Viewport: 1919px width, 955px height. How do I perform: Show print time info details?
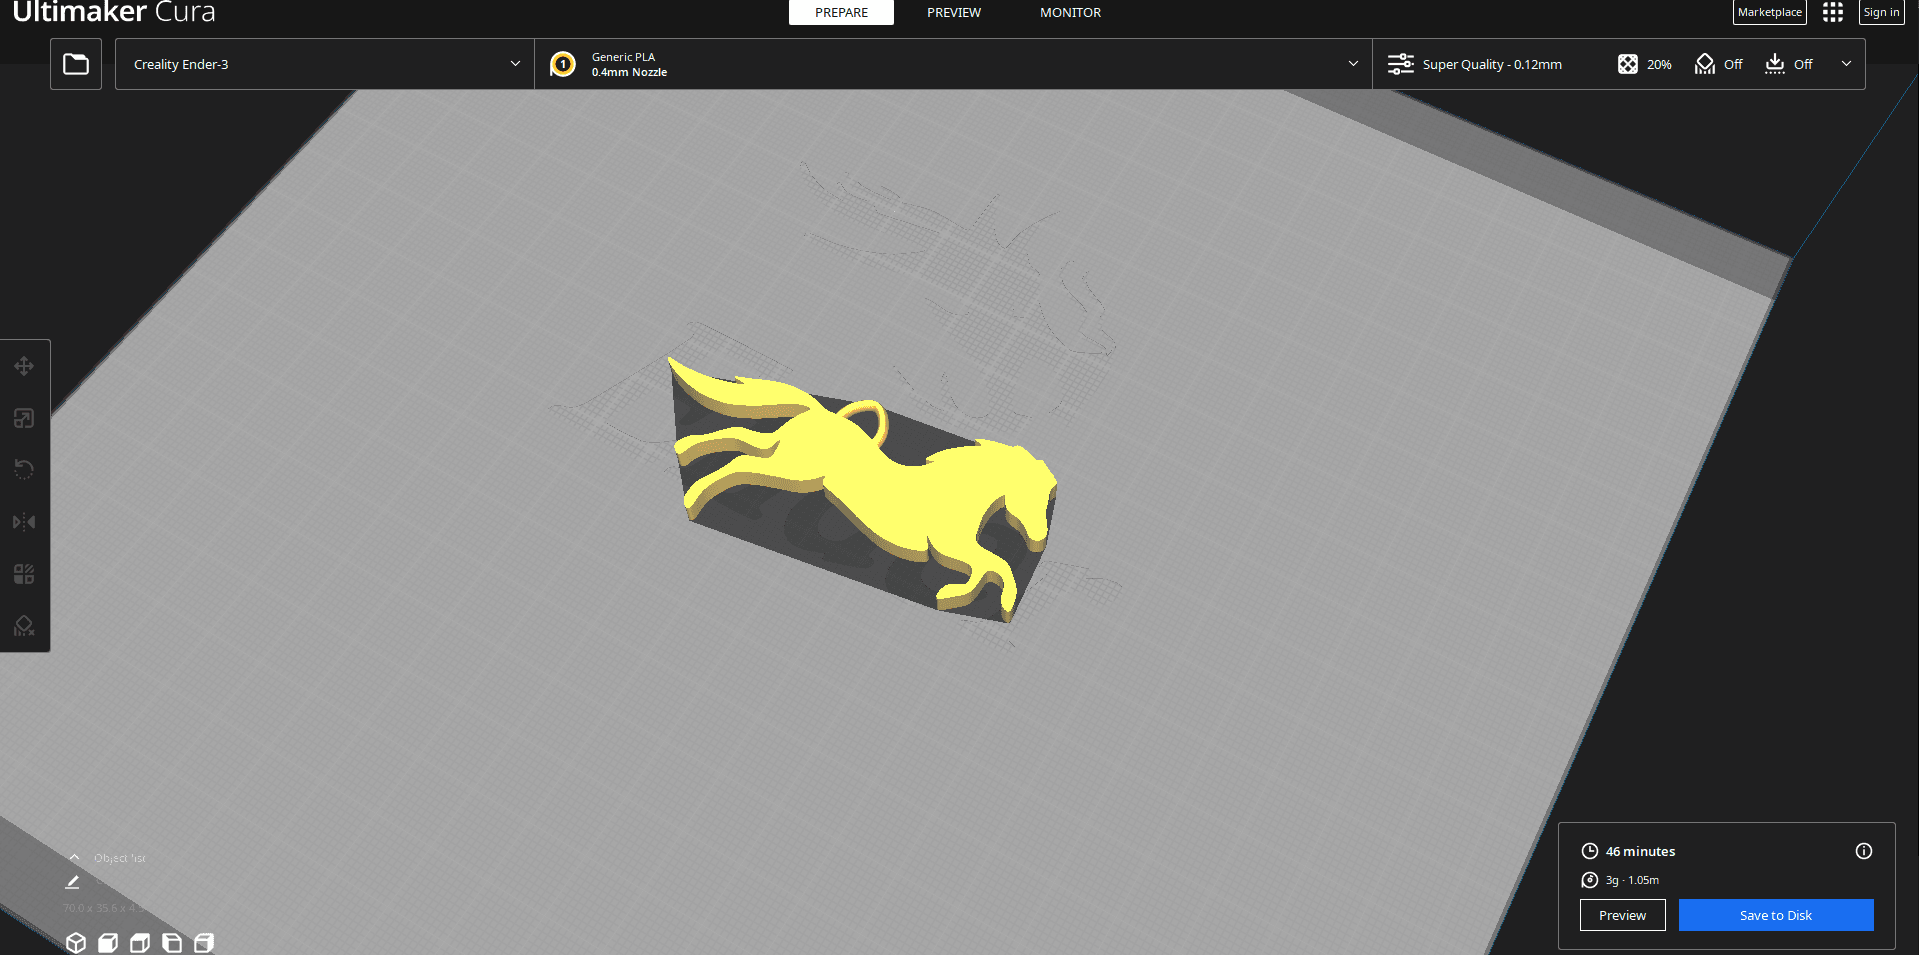point(1864,851)
